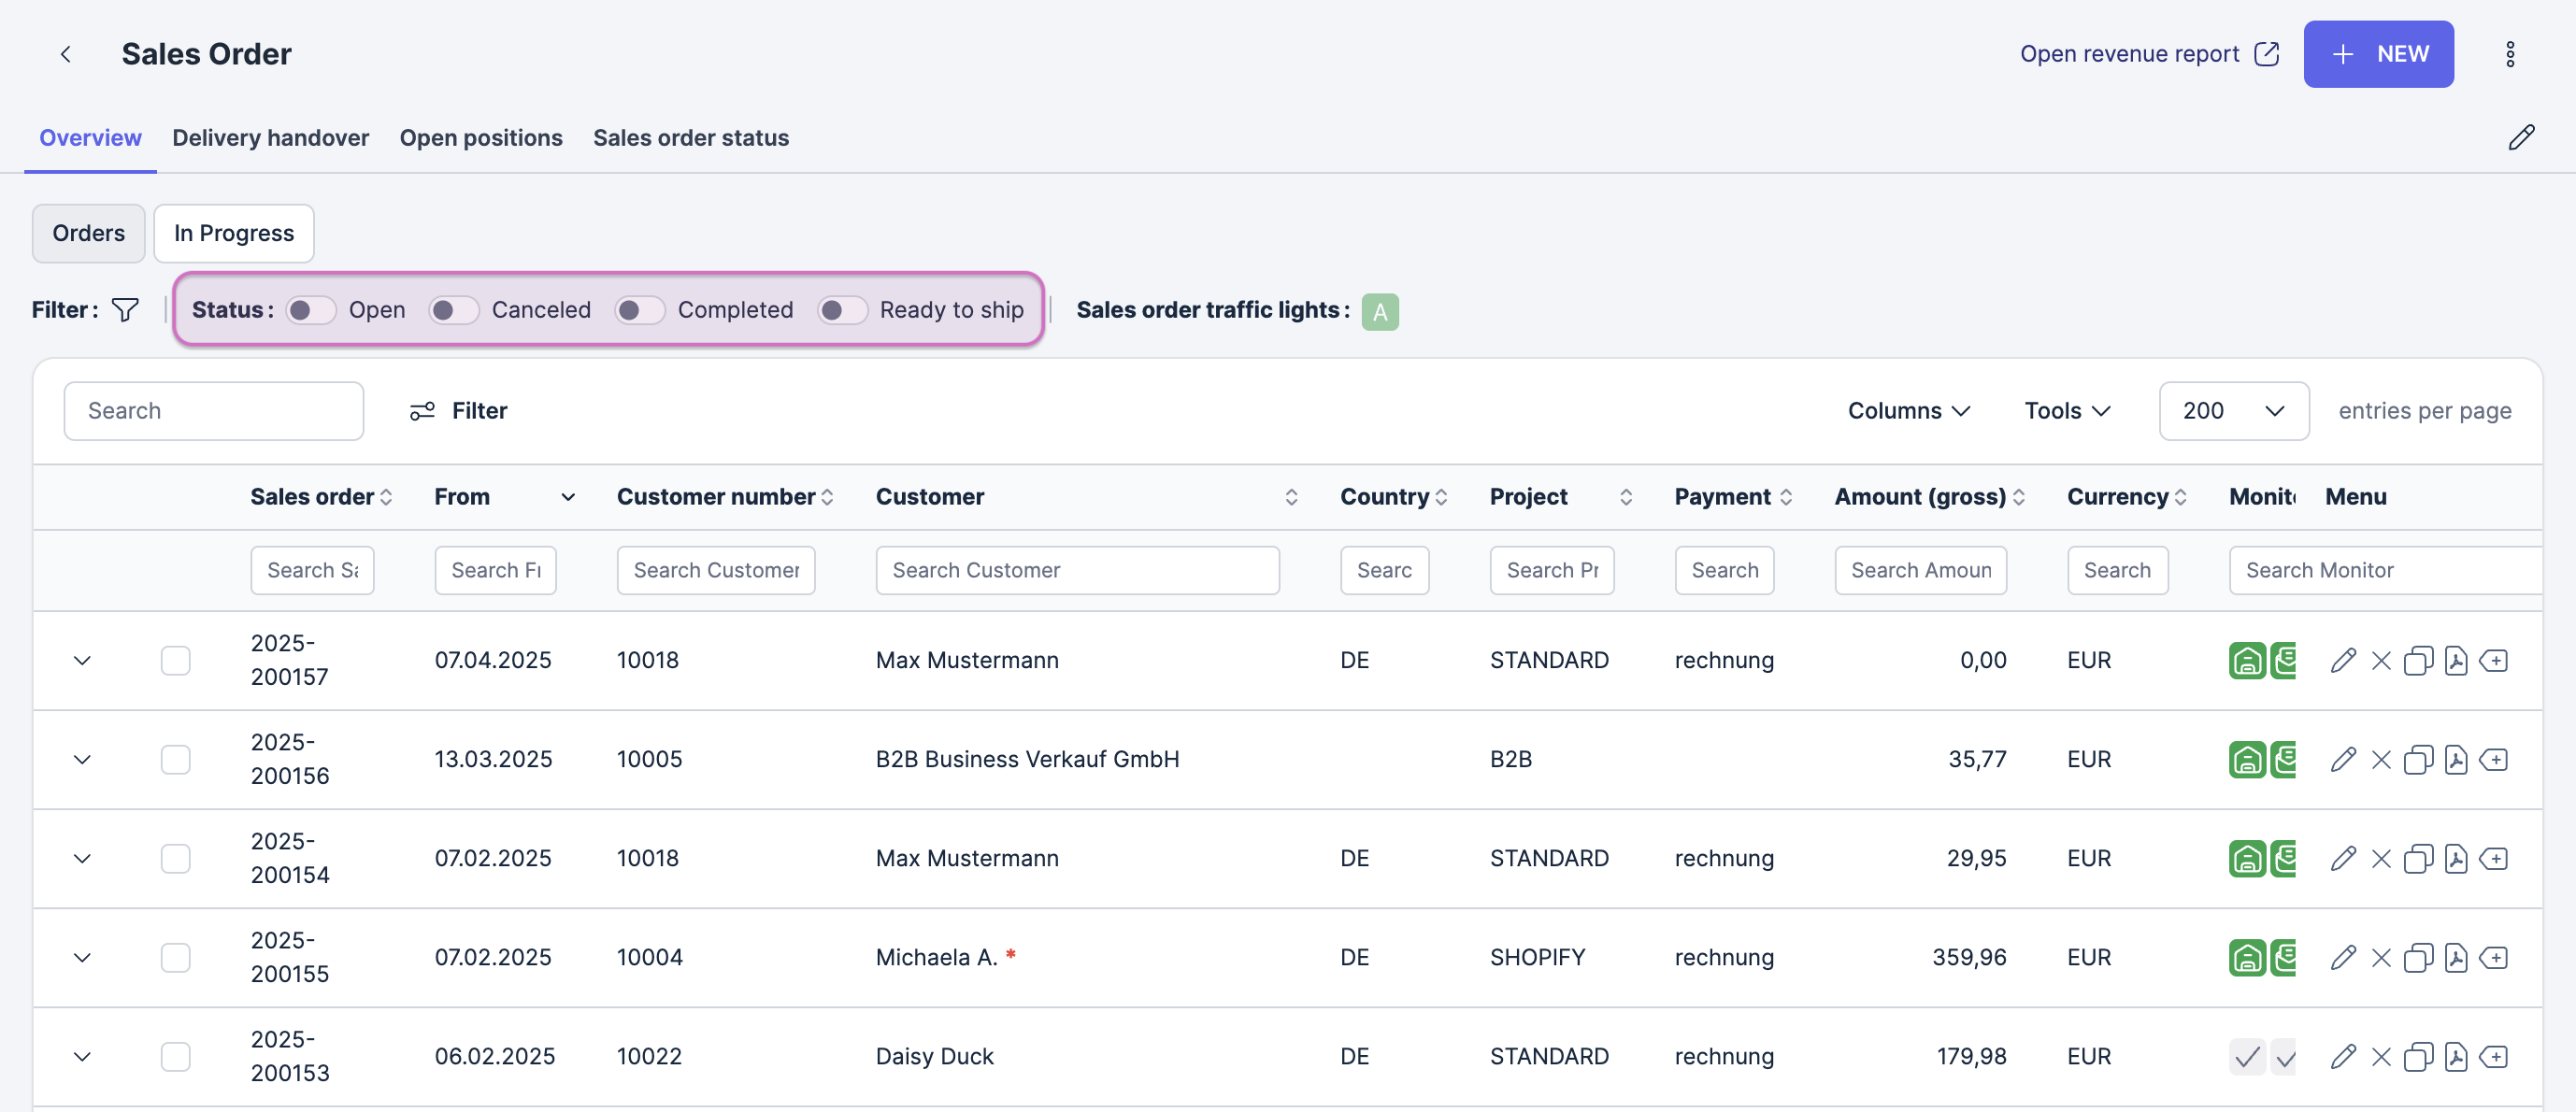
Task: Cancel order 2025-200156 with X icon
Action: 2381,760
